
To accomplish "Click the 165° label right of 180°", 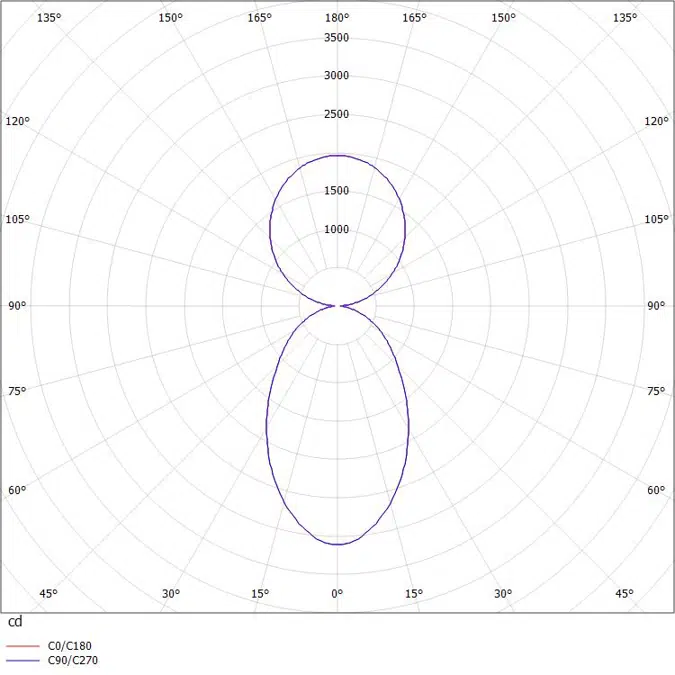I will click(x=415, y=18).
